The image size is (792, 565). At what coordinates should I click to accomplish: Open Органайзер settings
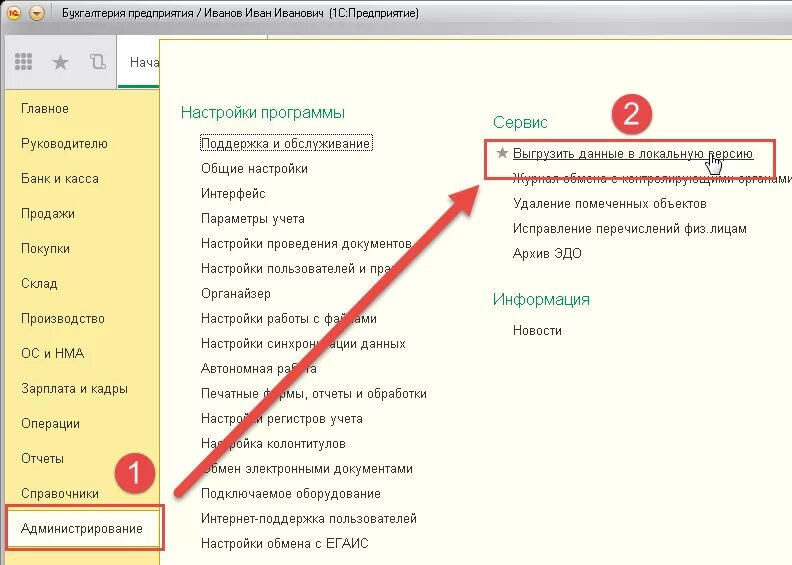coord(235,293)
